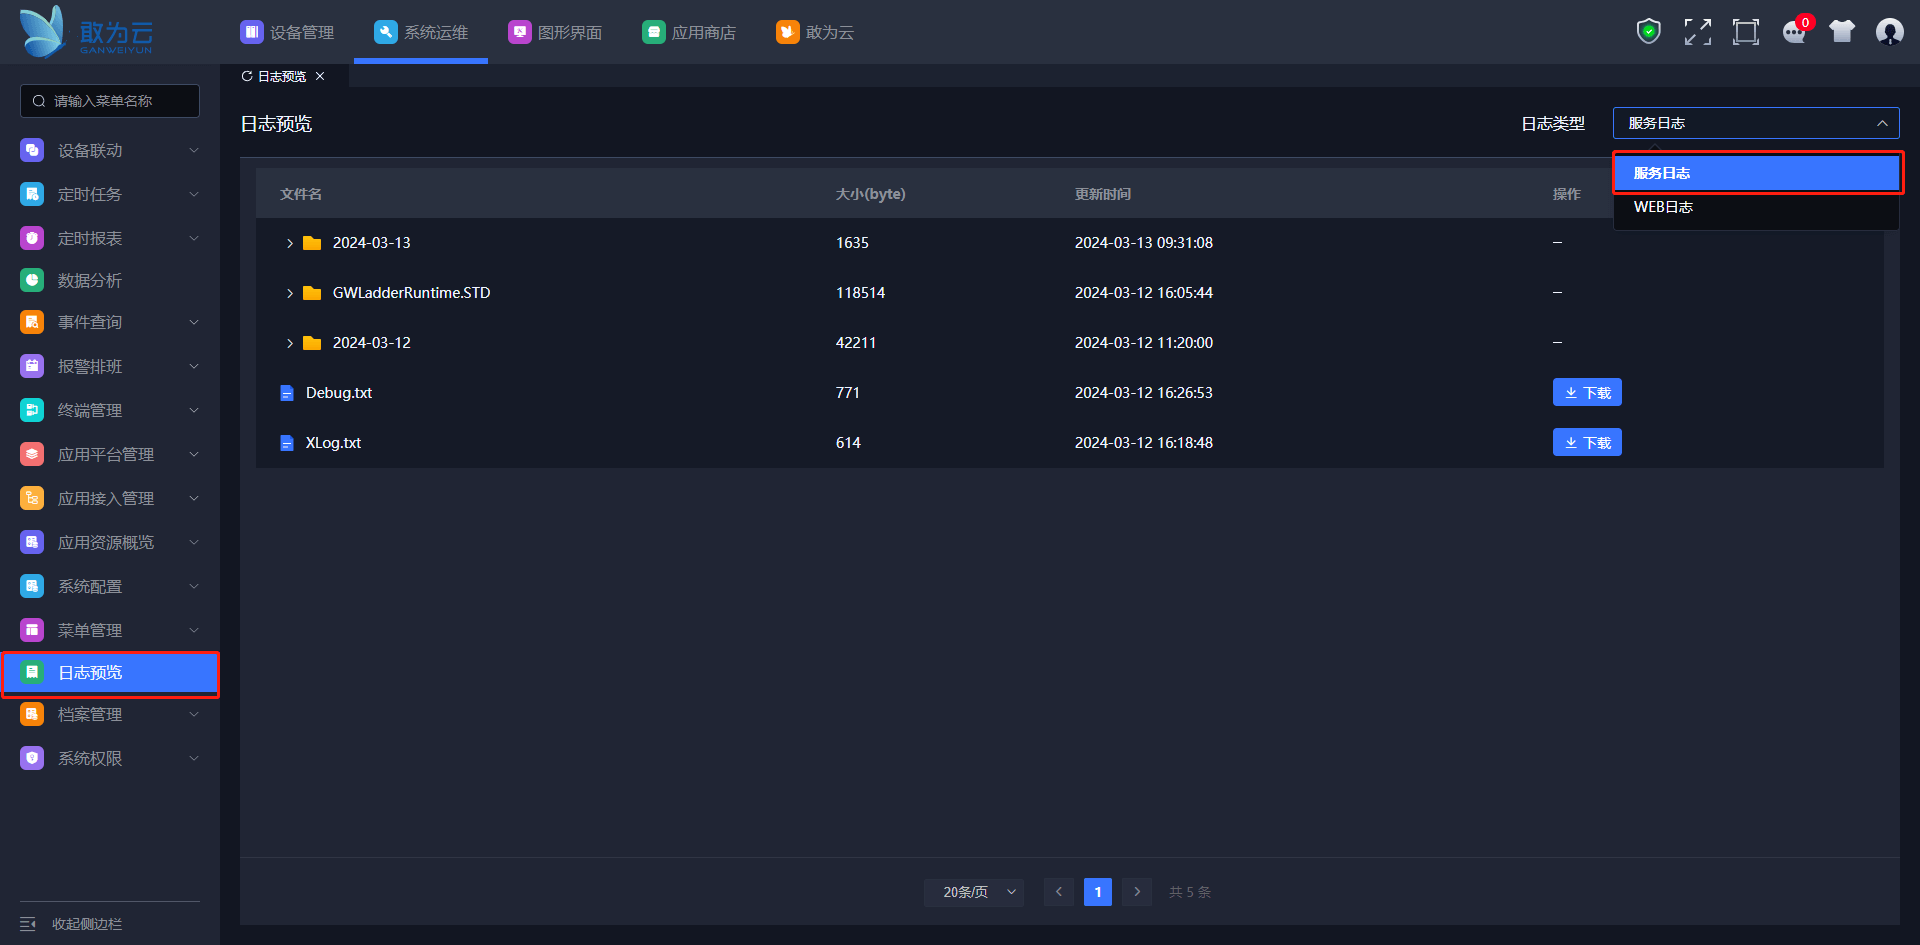Click the Debug.txt file icon
Image resolution: width=1920 pixels, height=945 pixels.
point(287,393)
